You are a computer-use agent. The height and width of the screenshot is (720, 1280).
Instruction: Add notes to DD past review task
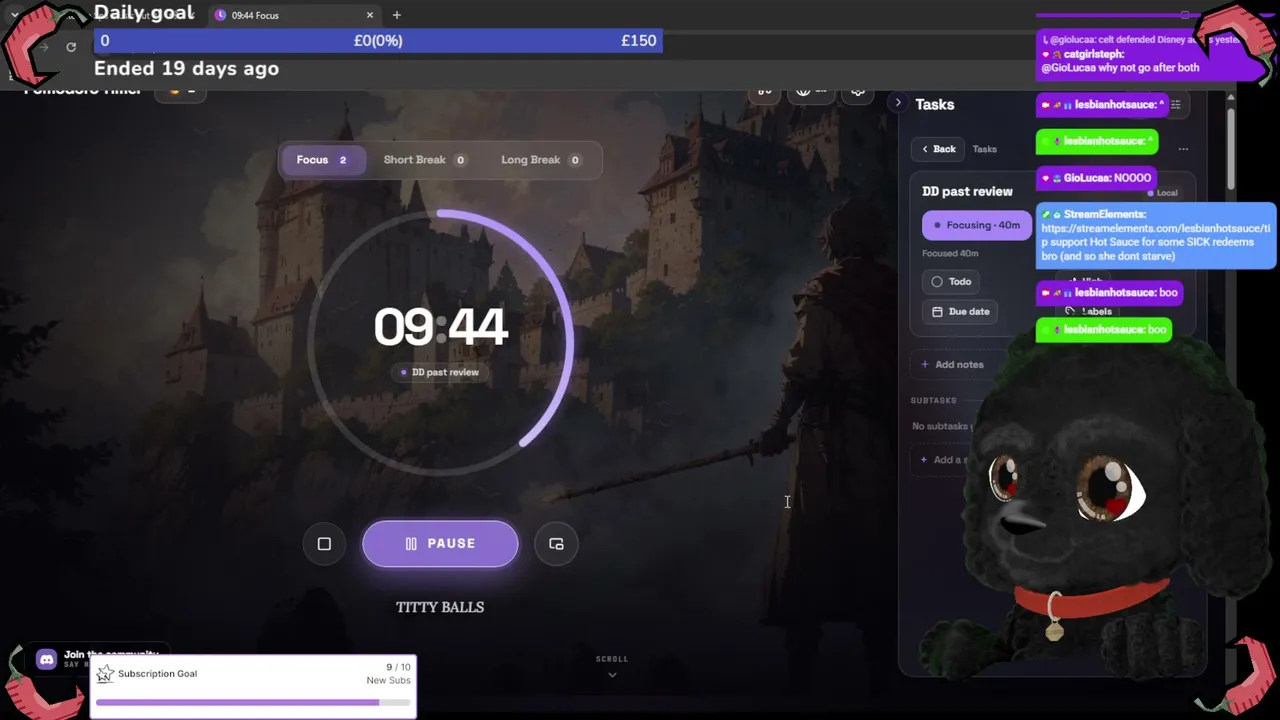[x=953, y=364]
